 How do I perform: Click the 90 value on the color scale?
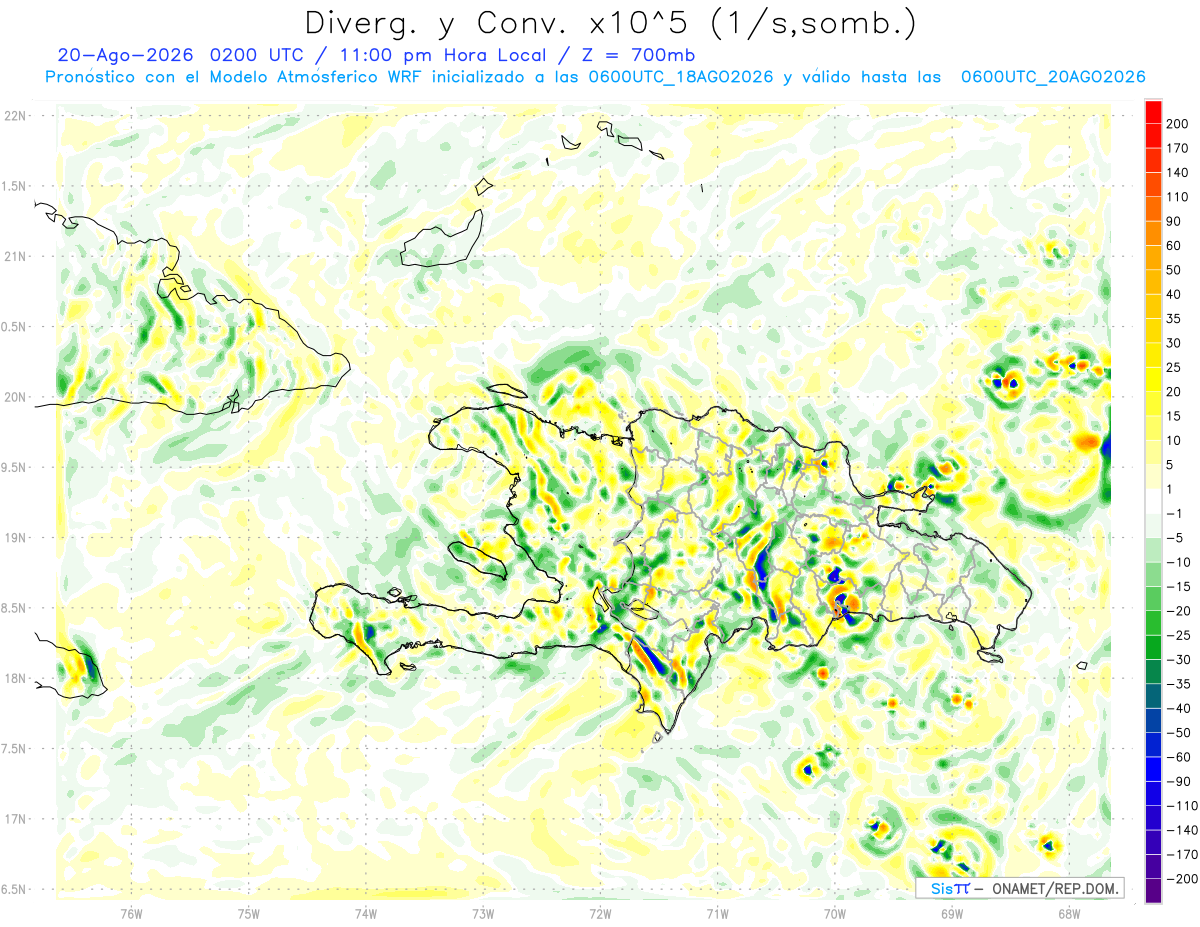pos(1174,221)
